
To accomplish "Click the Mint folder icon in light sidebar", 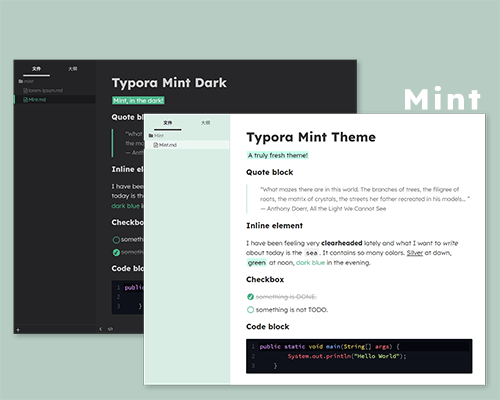I will (x=151, y=135).
